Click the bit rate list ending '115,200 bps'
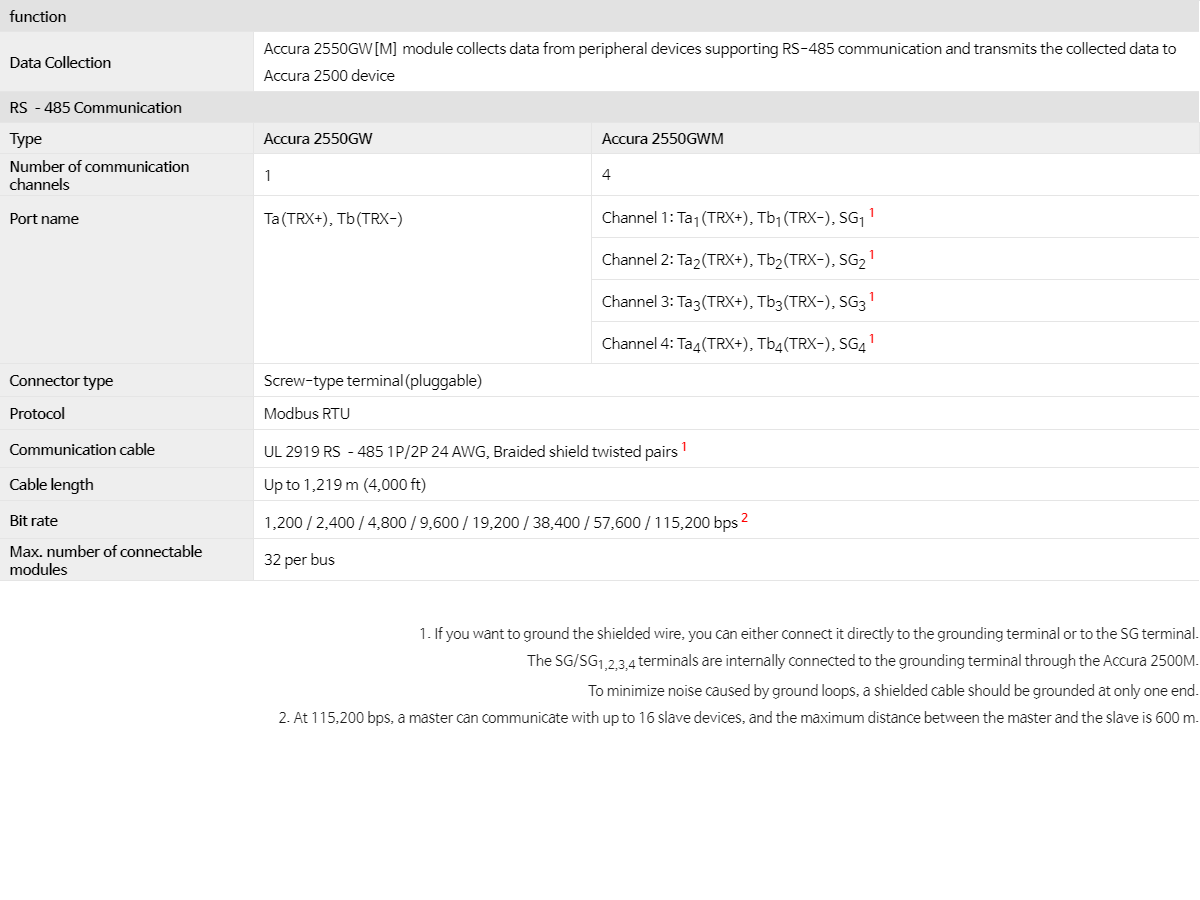Screen dimensions: 1200x900 tap(506, 521)
